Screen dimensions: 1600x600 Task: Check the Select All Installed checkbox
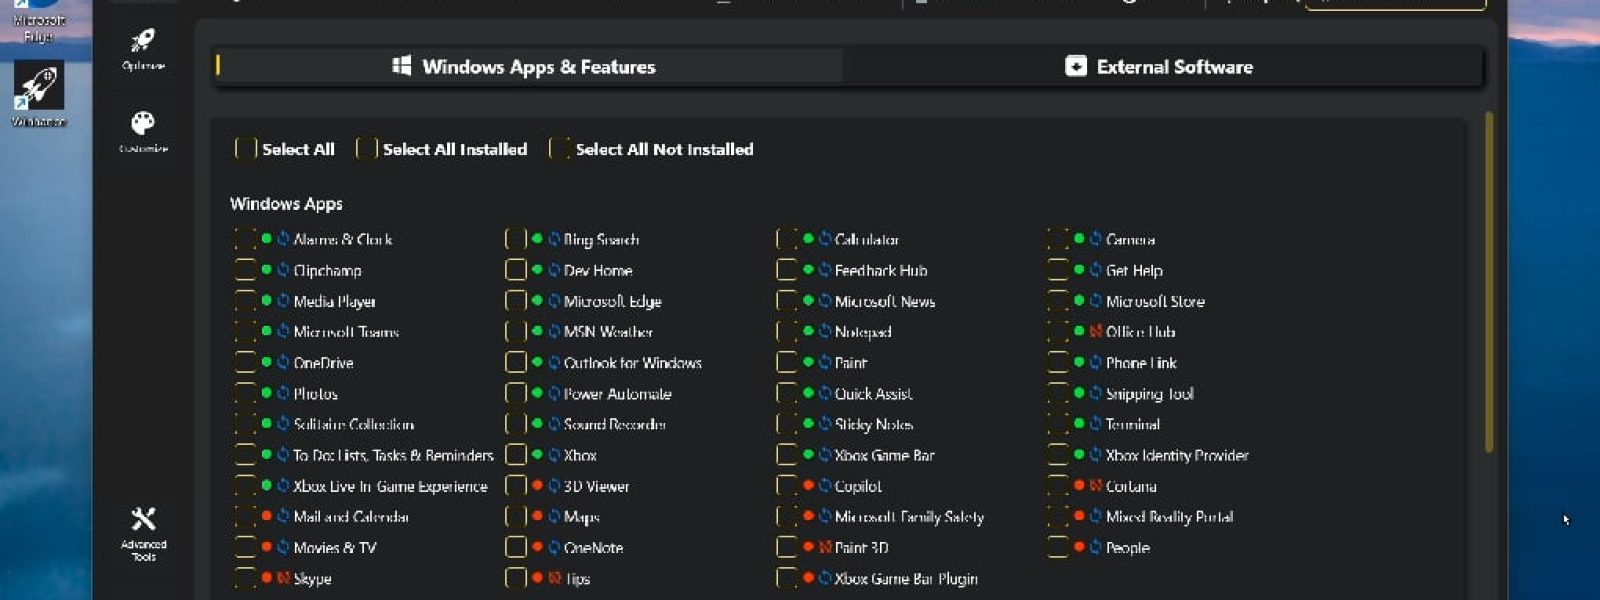point(367,149)
